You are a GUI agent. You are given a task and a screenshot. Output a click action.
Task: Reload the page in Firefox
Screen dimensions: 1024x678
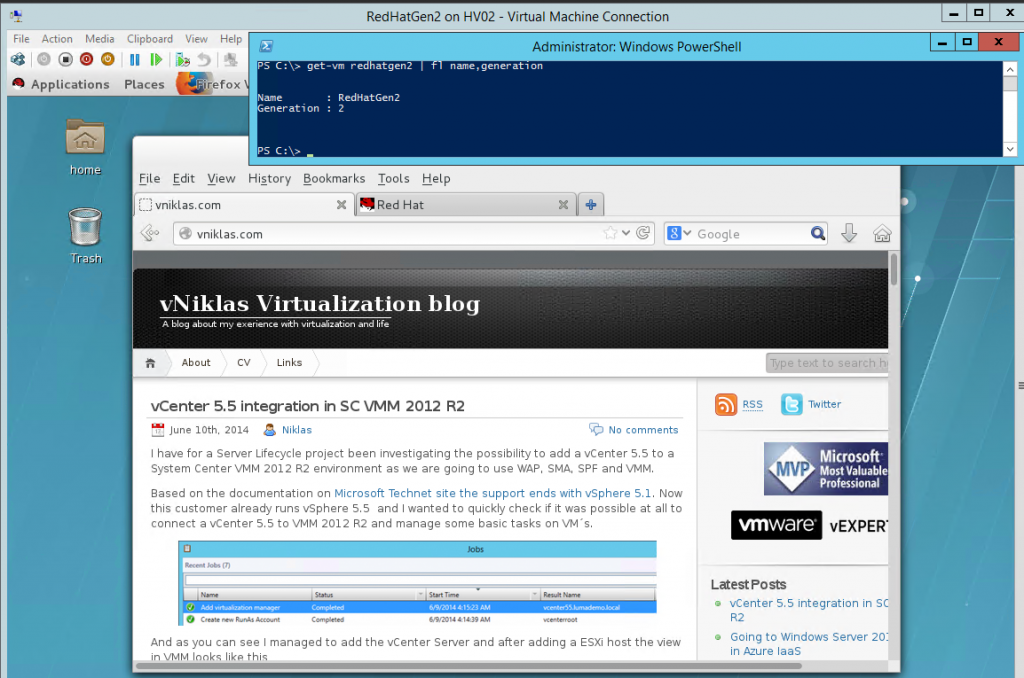click(643, 233)
